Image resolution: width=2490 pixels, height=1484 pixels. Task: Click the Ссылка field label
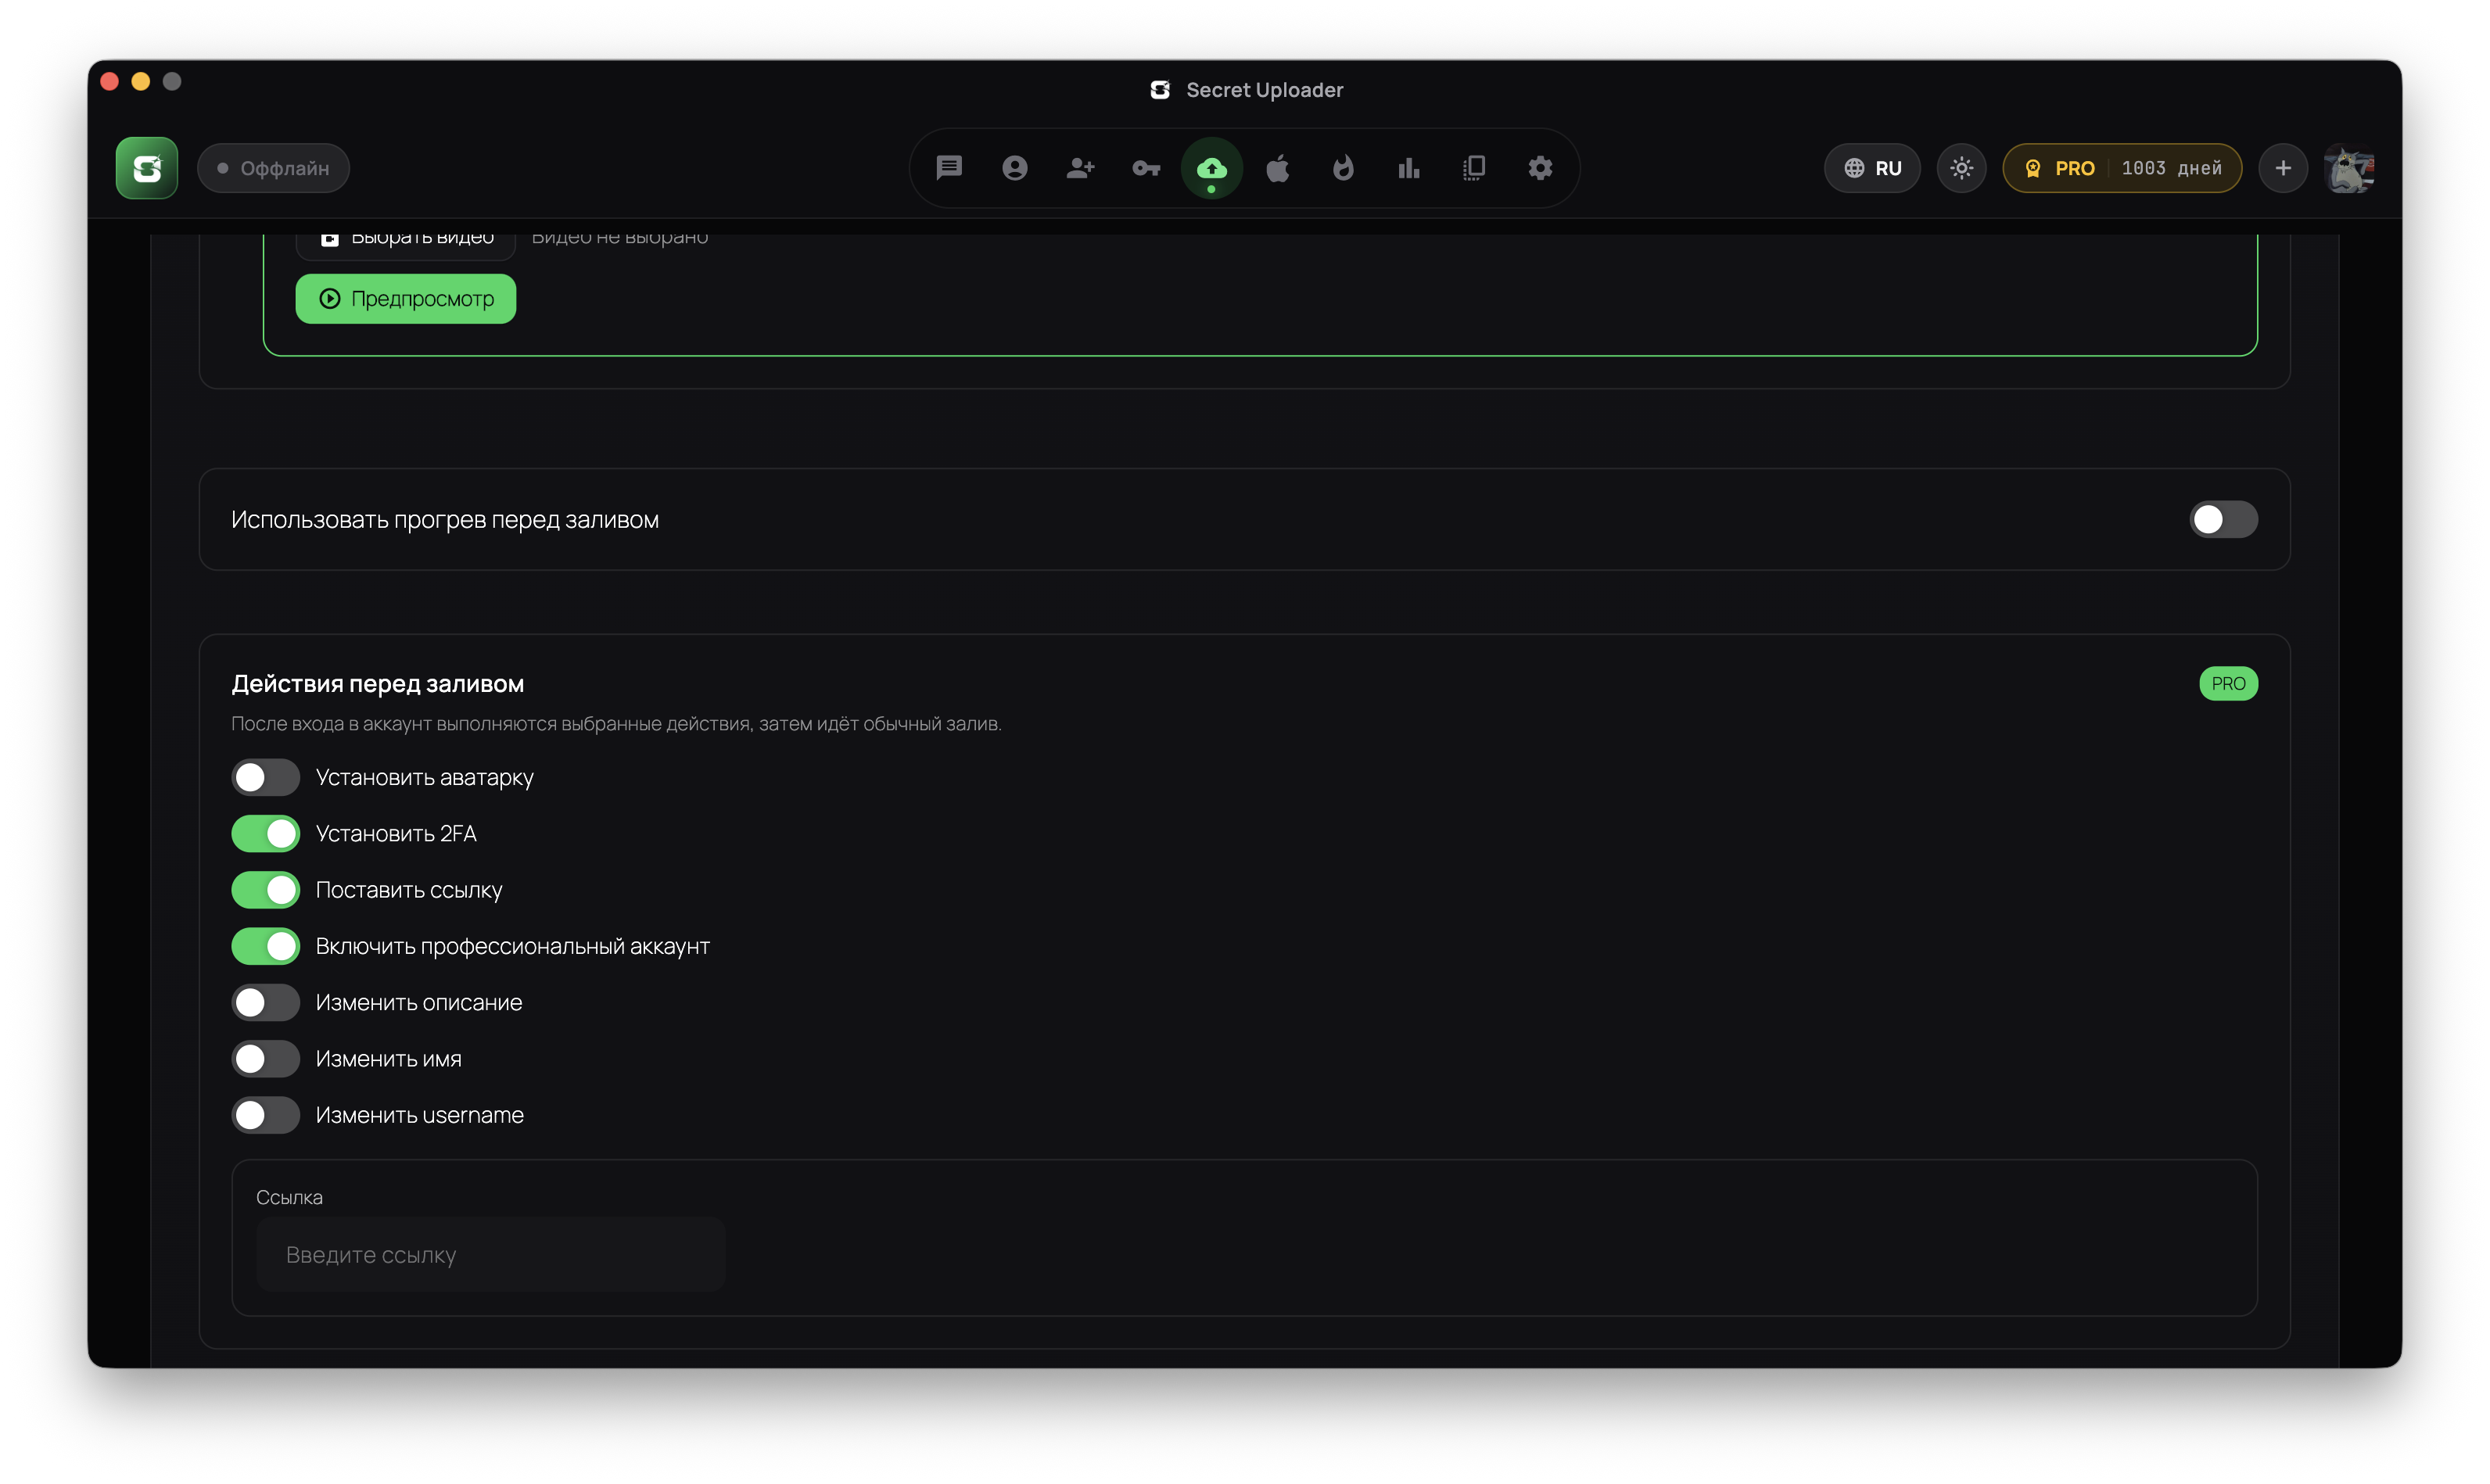coord(289,1197)
